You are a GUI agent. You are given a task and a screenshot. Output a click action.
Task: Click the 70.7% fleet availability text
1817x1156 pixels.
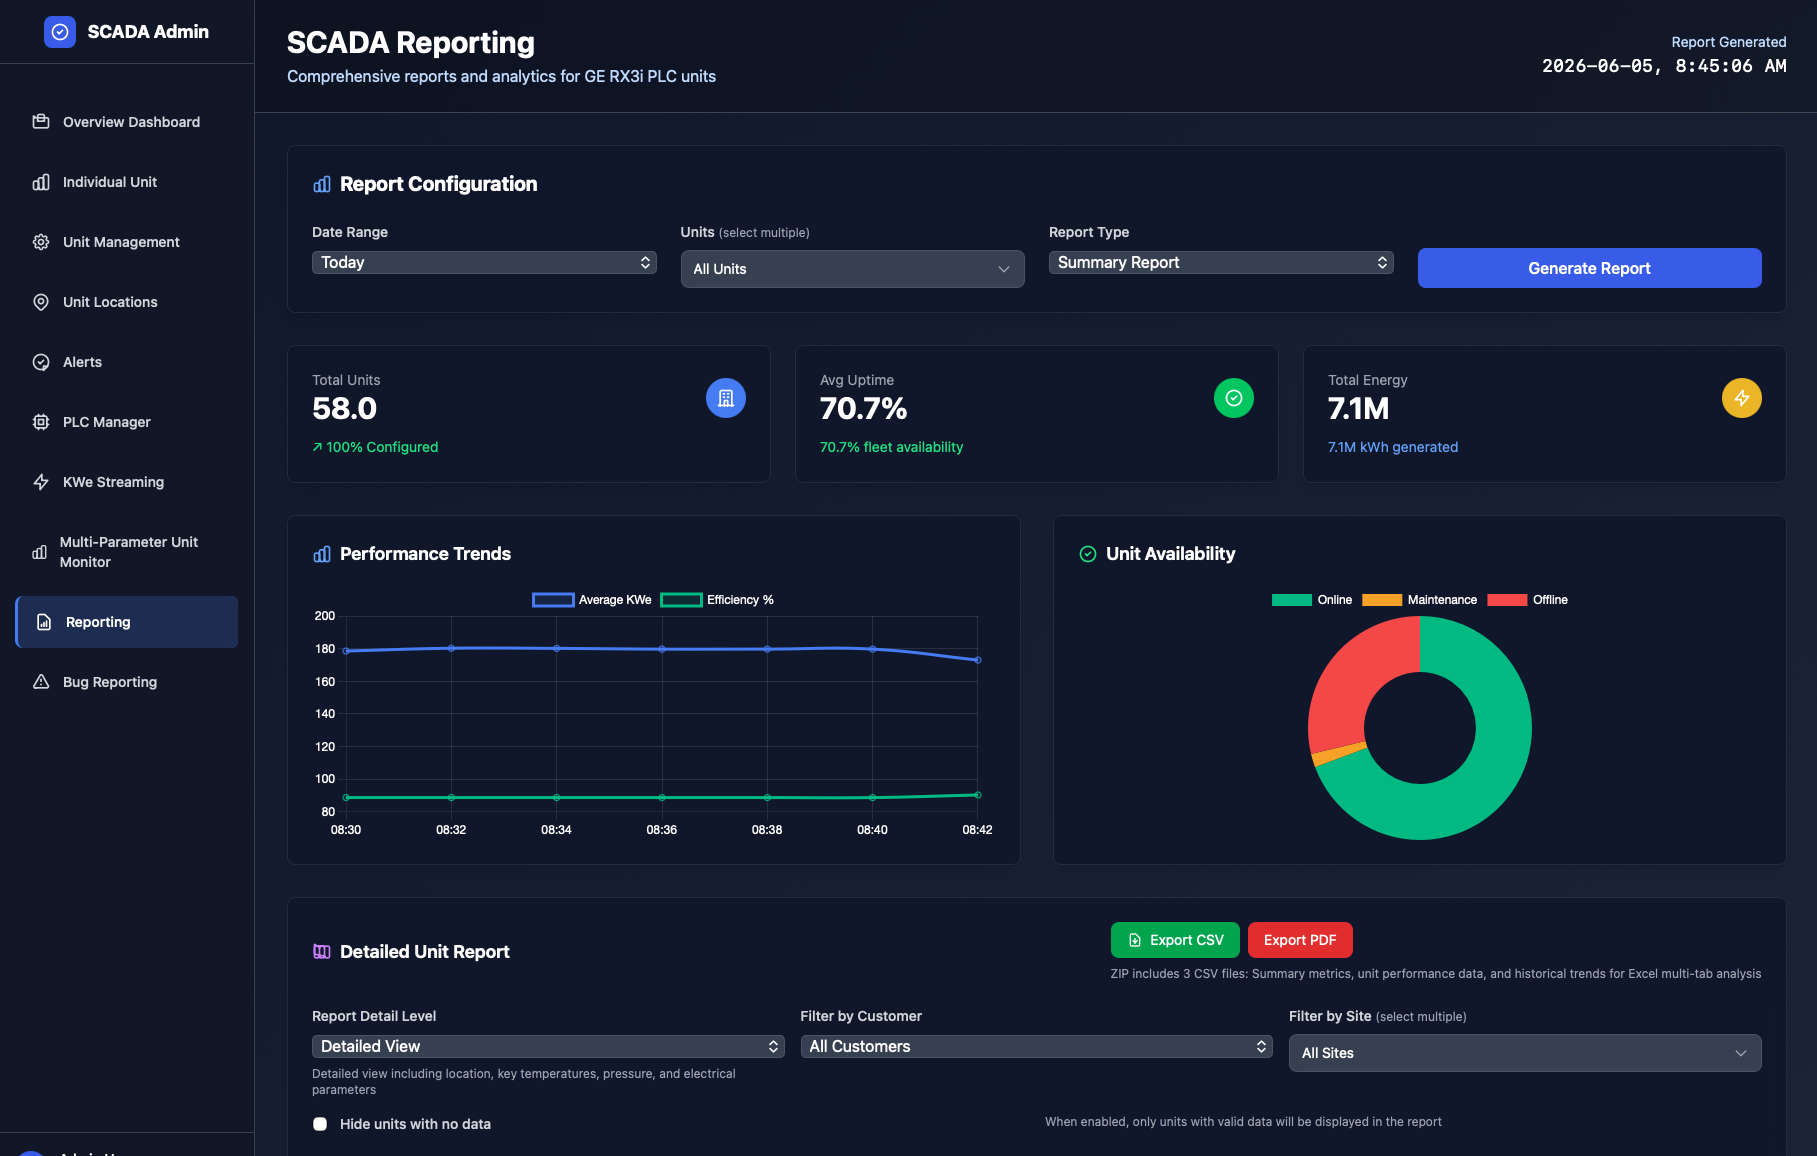(892, 447)
